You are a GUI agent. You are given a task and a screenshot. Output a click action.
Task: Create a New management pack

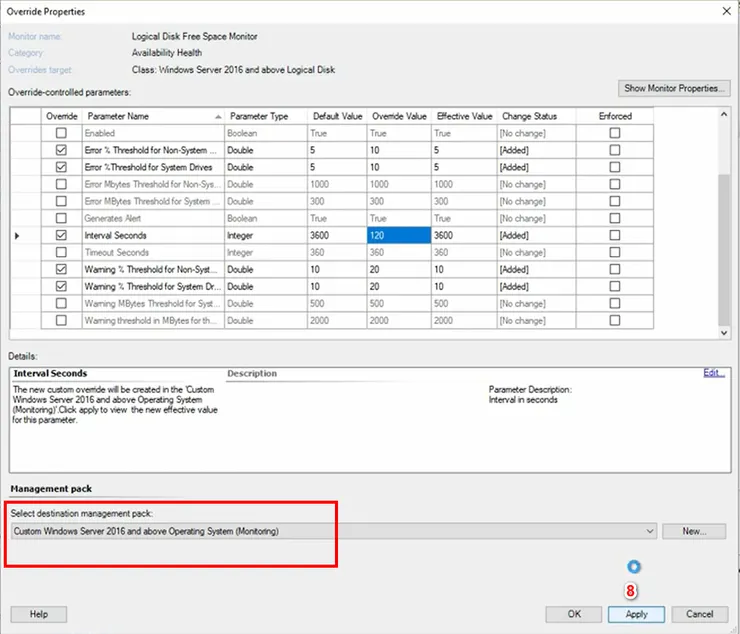(693, 531)
